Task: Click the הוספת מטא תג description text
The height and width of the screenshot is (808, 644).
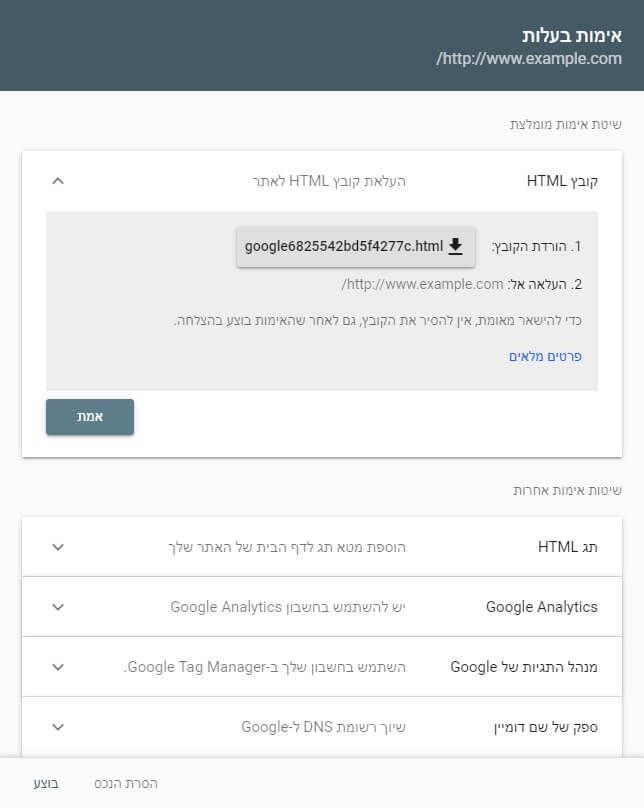Action: (x=286, y=547)
